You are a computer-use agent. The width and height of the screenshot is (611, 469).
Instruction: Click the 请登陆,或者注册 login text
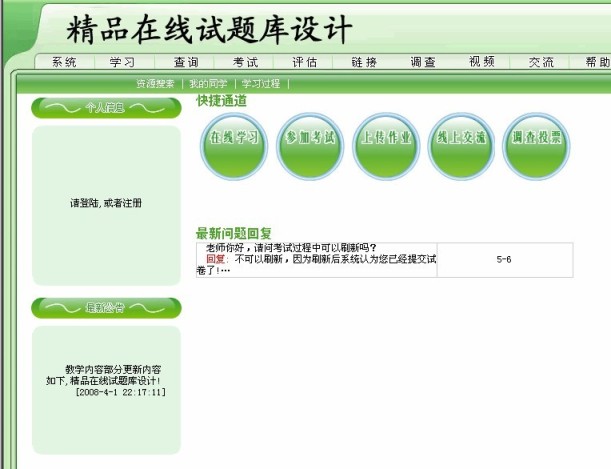coord(106,203)
